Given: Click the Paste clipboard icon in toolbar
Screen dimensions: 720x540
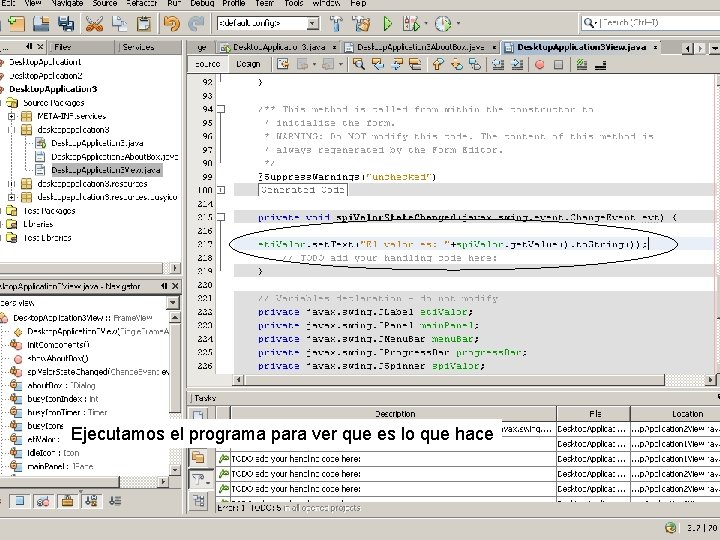Looking at the screenshot, I should tap(143, 23).
